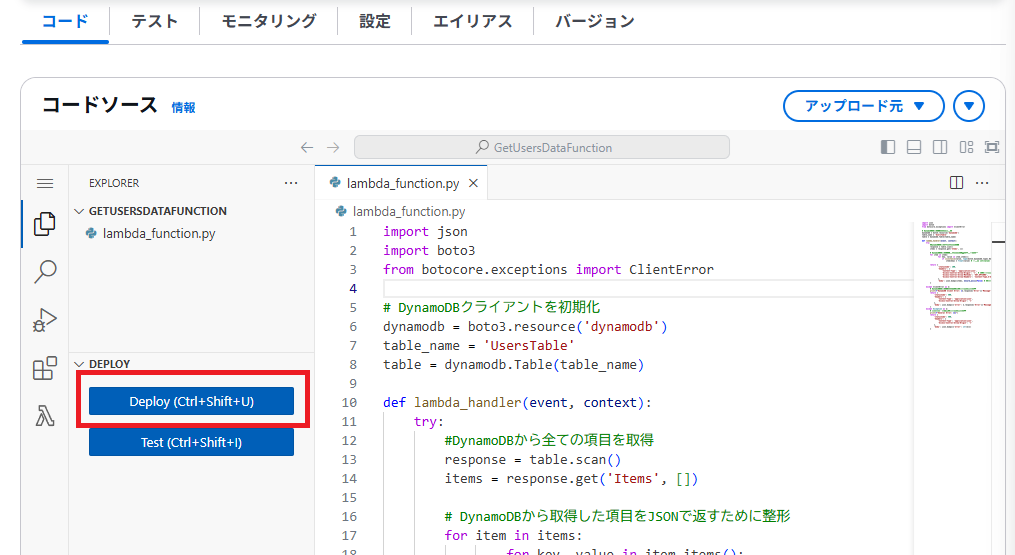Click the 'UsersTable' string on line 7
The image size is (1015, 555).
[x=529, y=345]
